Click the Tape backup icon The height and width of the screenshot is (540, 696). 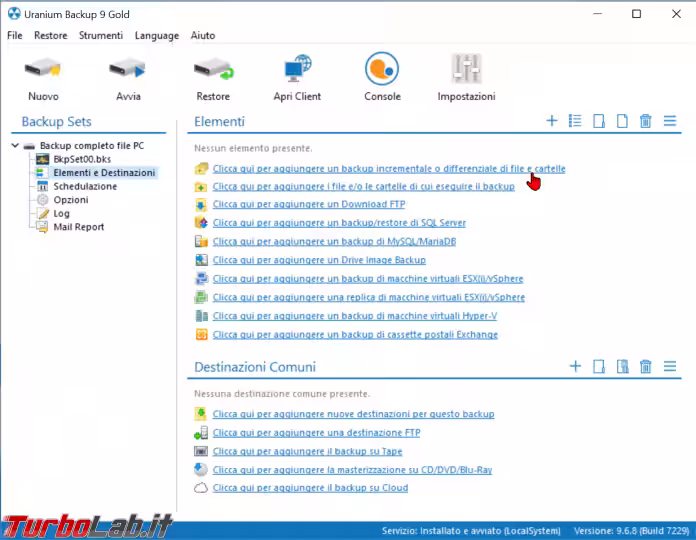pyautogui.click(x=201, y=451)
